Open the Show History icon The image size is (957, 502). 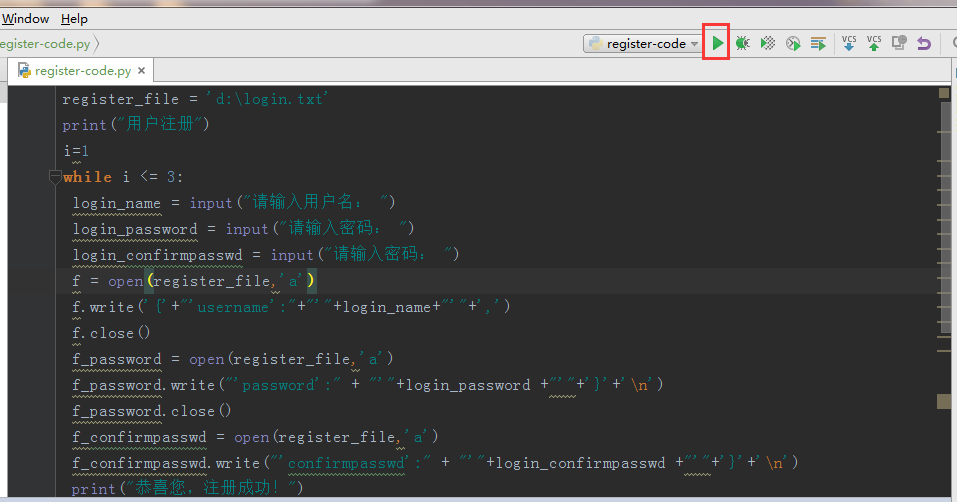point(899,43)
